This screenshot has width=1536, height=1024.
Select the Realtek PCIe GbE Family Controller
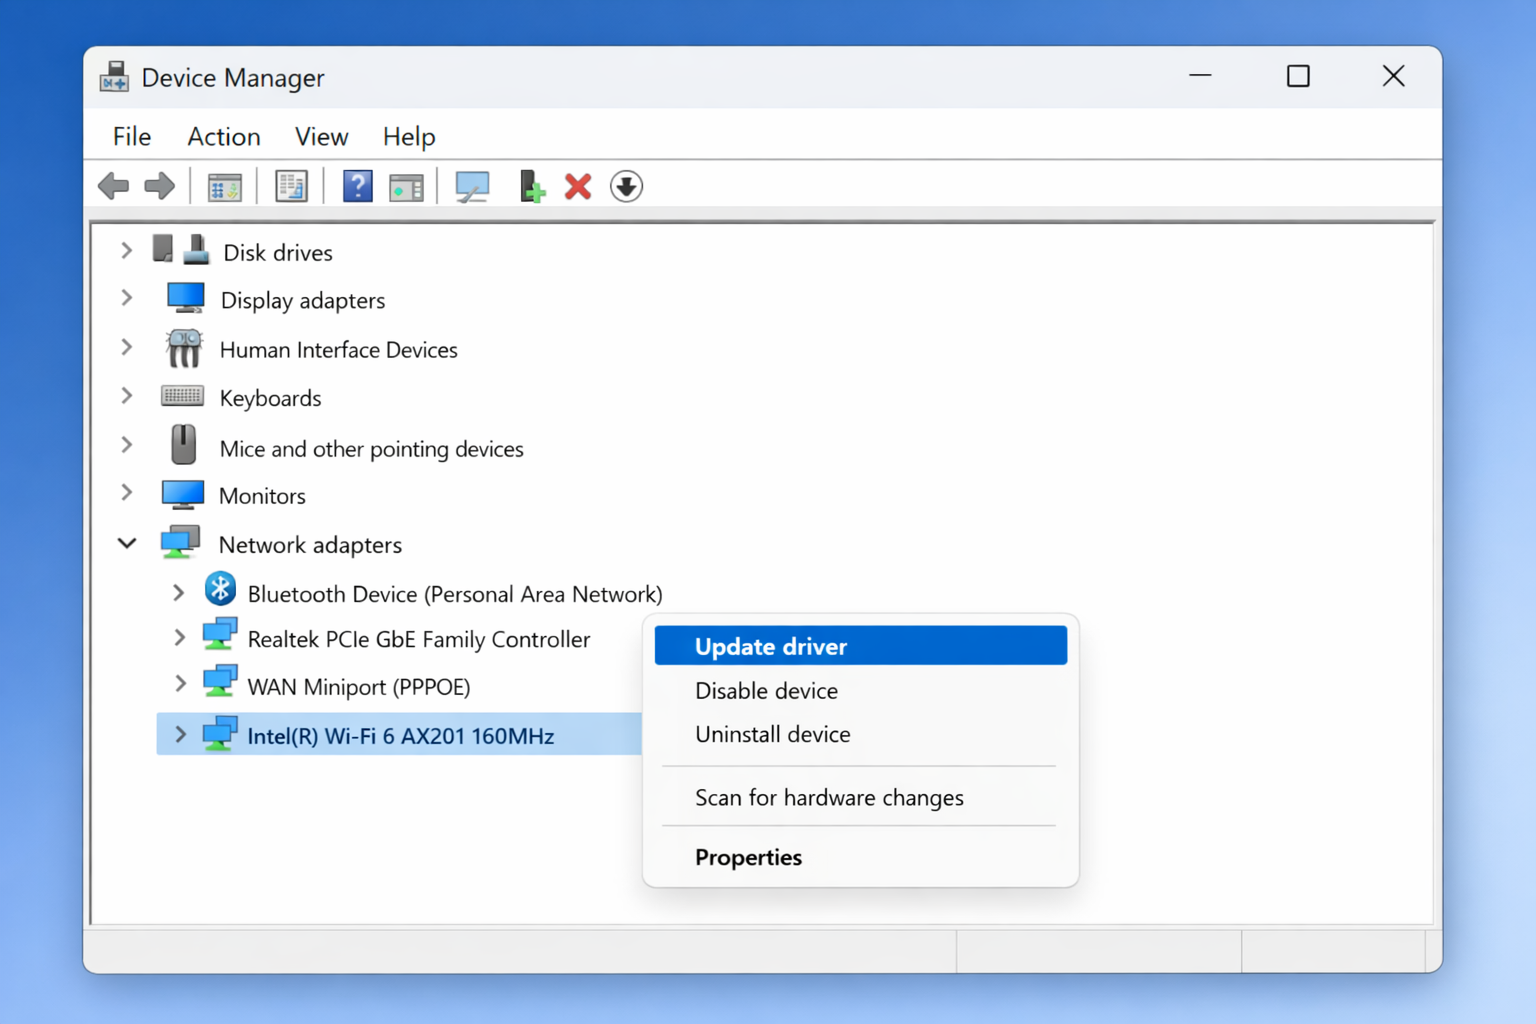point(419,639)
